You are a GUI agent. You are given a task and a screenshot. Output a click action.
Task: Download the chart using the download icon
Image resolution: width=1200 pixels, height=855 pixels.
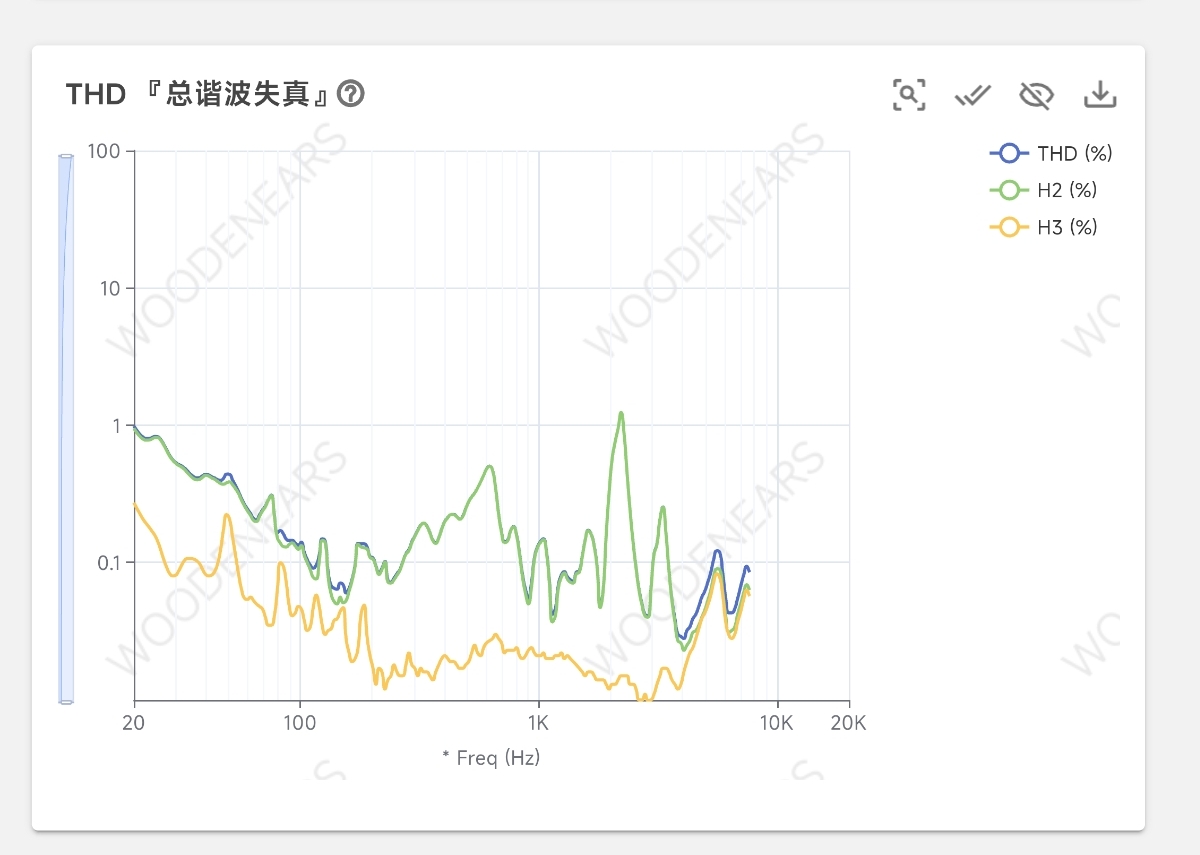point(1100,95)
